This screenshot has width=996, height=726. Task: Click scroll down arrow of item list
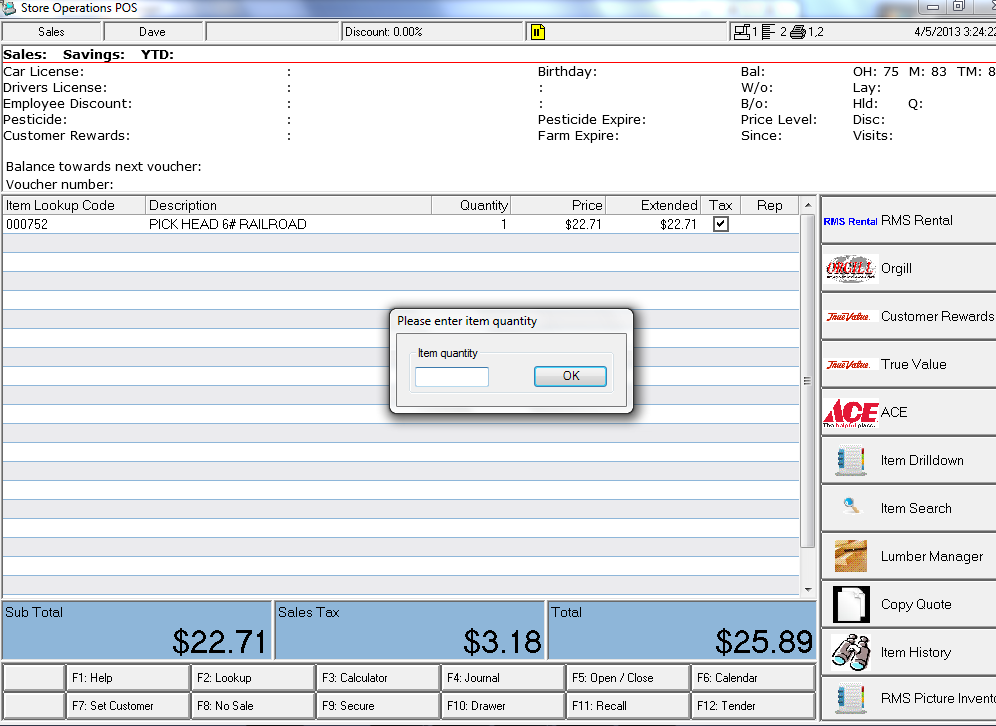[807, 589]
